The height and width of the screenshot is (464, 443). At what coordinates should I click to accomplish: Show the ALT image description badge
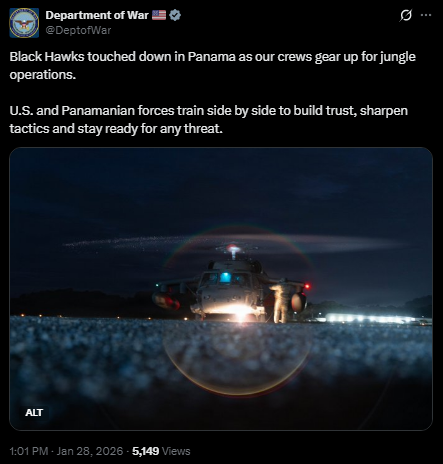(34, 412)
